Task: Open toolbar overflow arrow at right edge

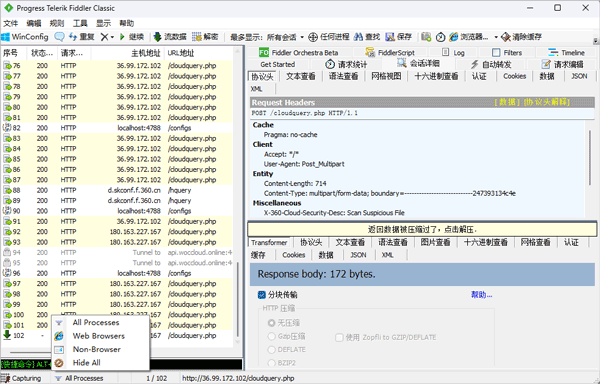Action: coord(595,41)
